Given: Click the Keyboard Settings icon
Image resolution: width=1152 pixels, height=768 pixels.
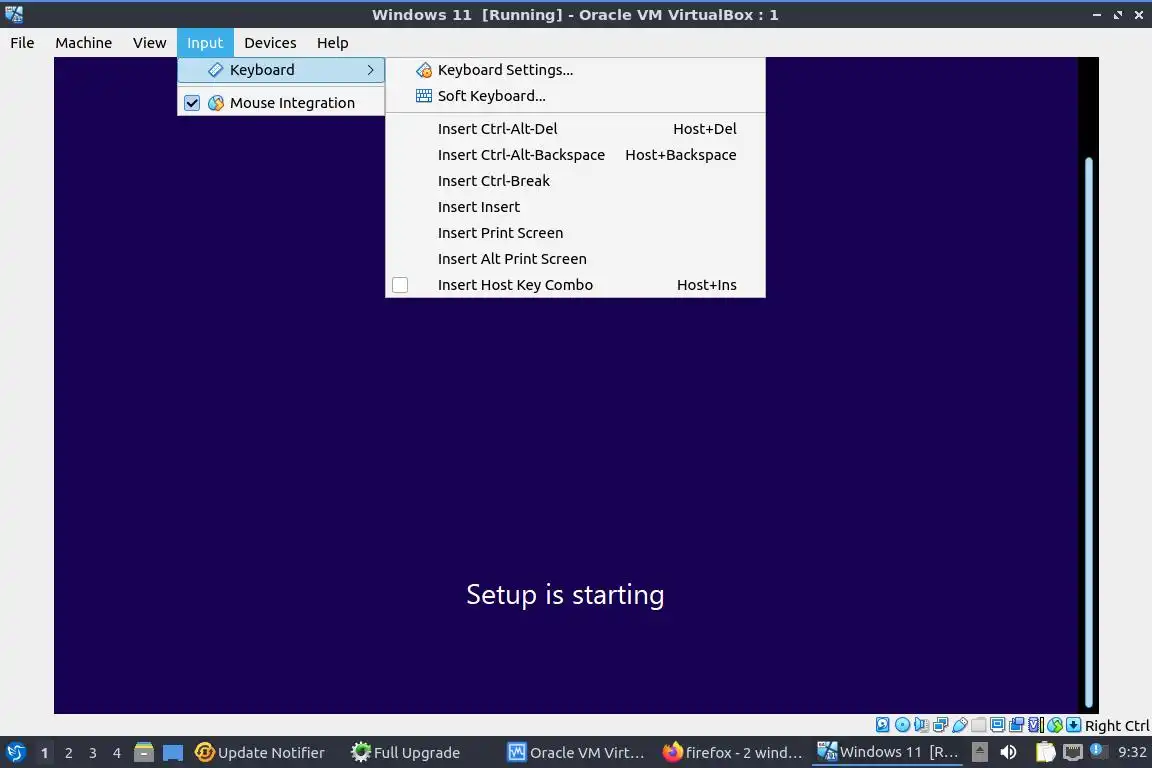Looking at the screenshot, I should (423, 70).
